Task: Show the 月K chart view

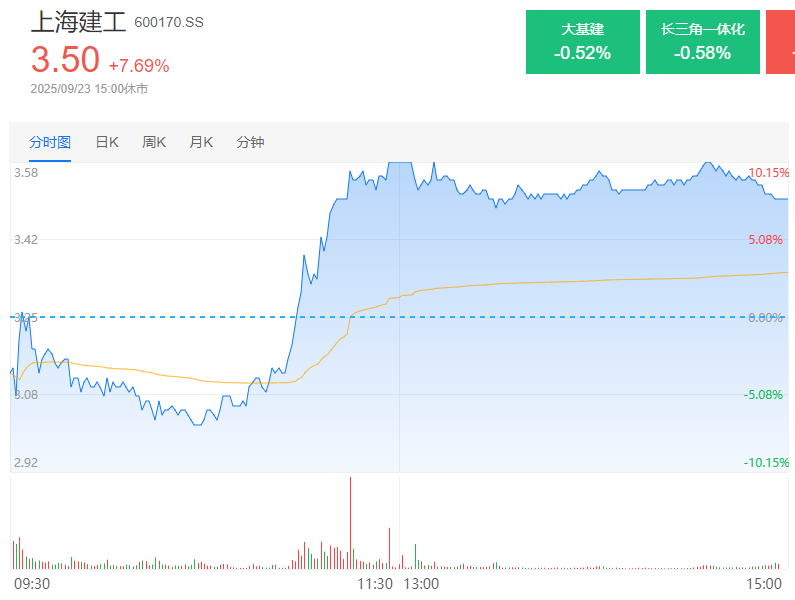Action: 201,142
